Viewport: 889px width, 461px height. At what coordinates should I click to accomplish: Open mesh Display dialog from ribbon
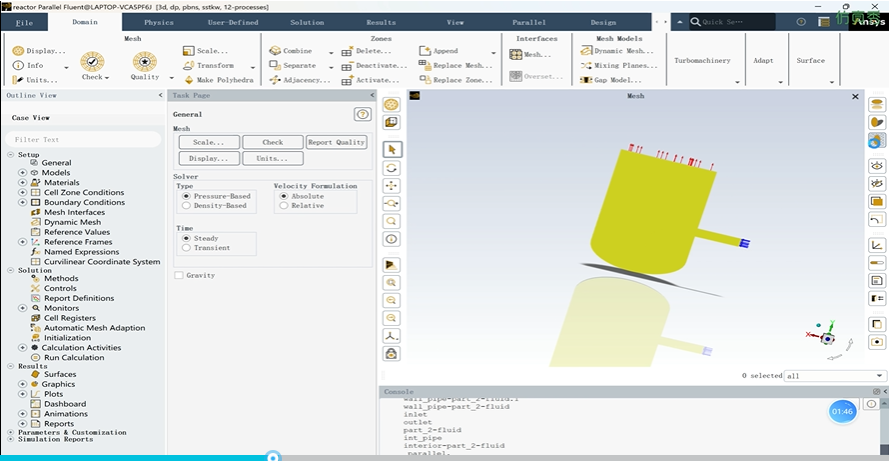(x=39, y=50)
